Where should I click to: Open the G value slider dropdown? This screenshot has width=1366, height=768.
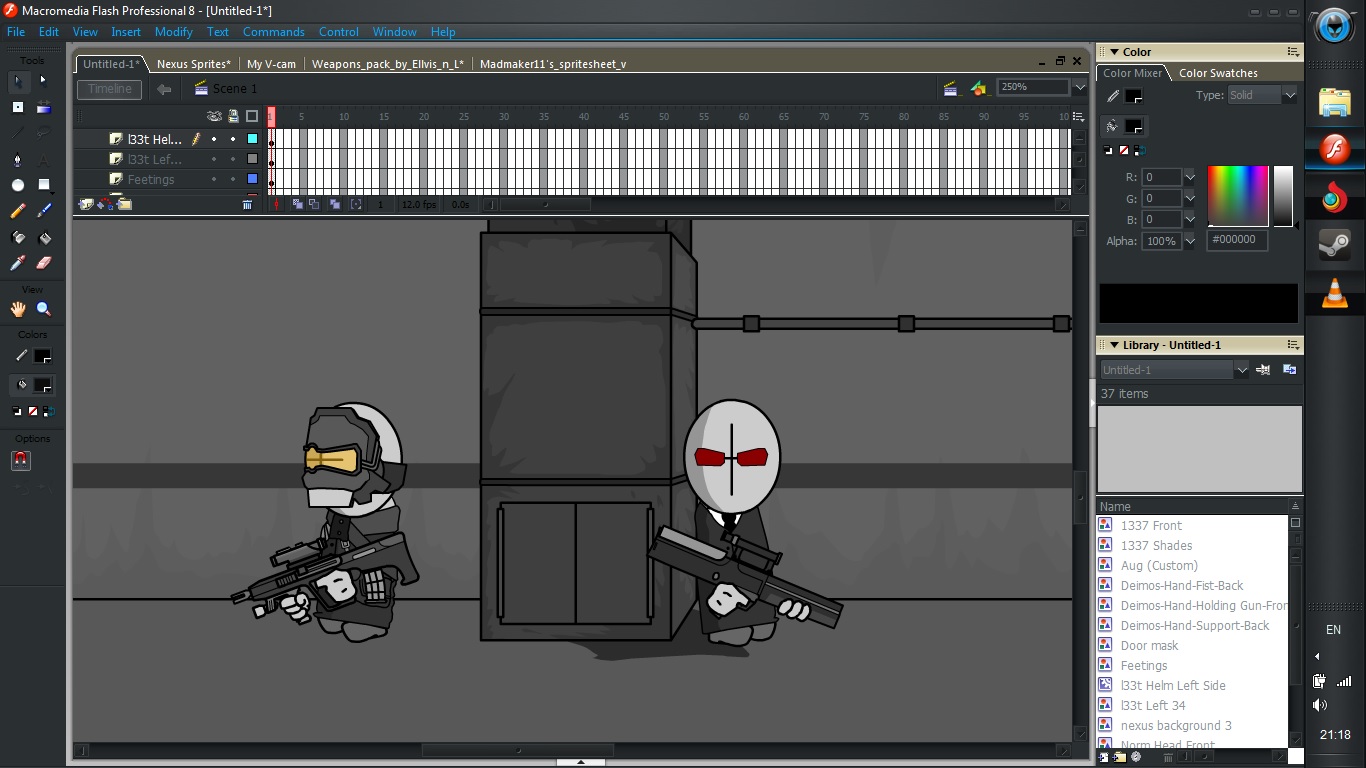[1190, 198]
